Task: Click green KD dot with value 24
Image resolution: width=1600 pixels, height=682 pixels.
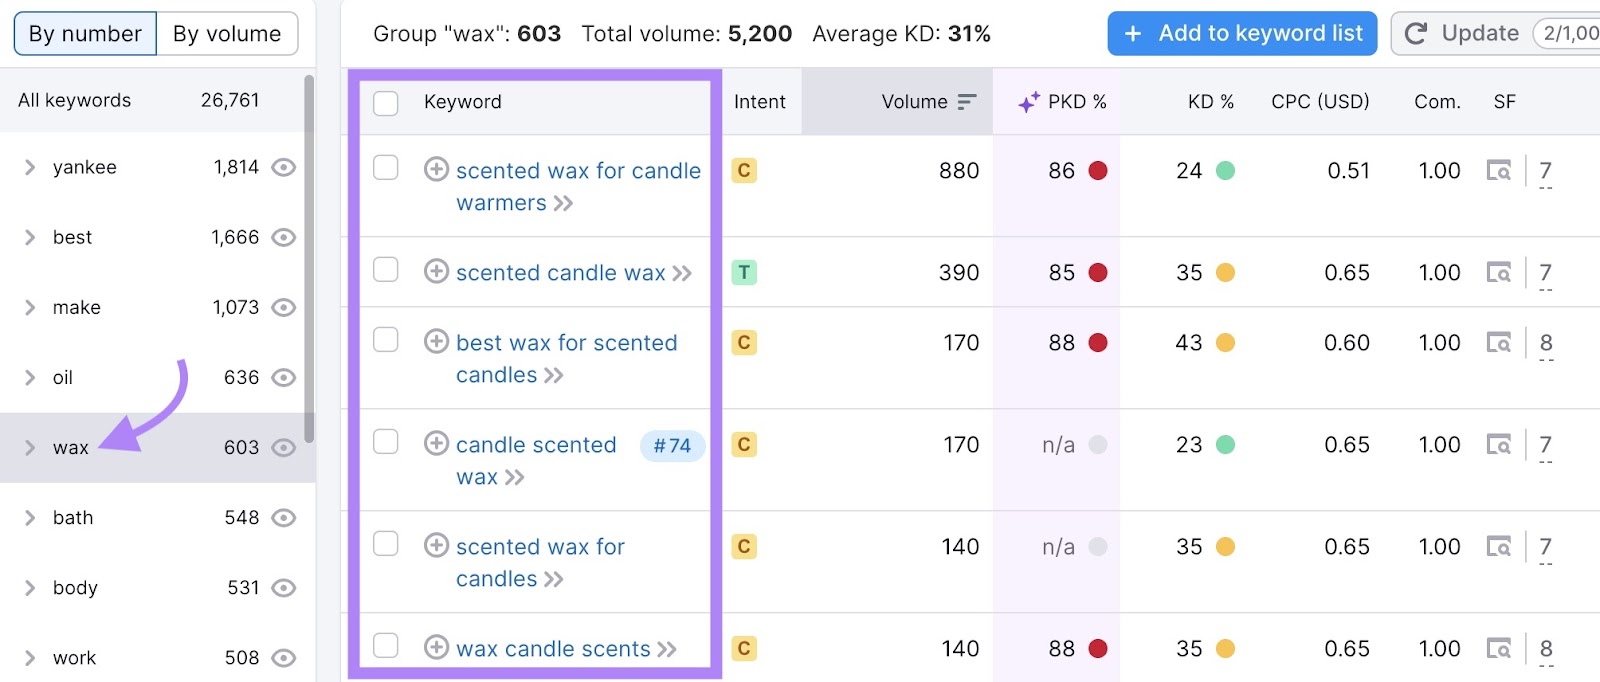Action: (x=1225, y=171)
